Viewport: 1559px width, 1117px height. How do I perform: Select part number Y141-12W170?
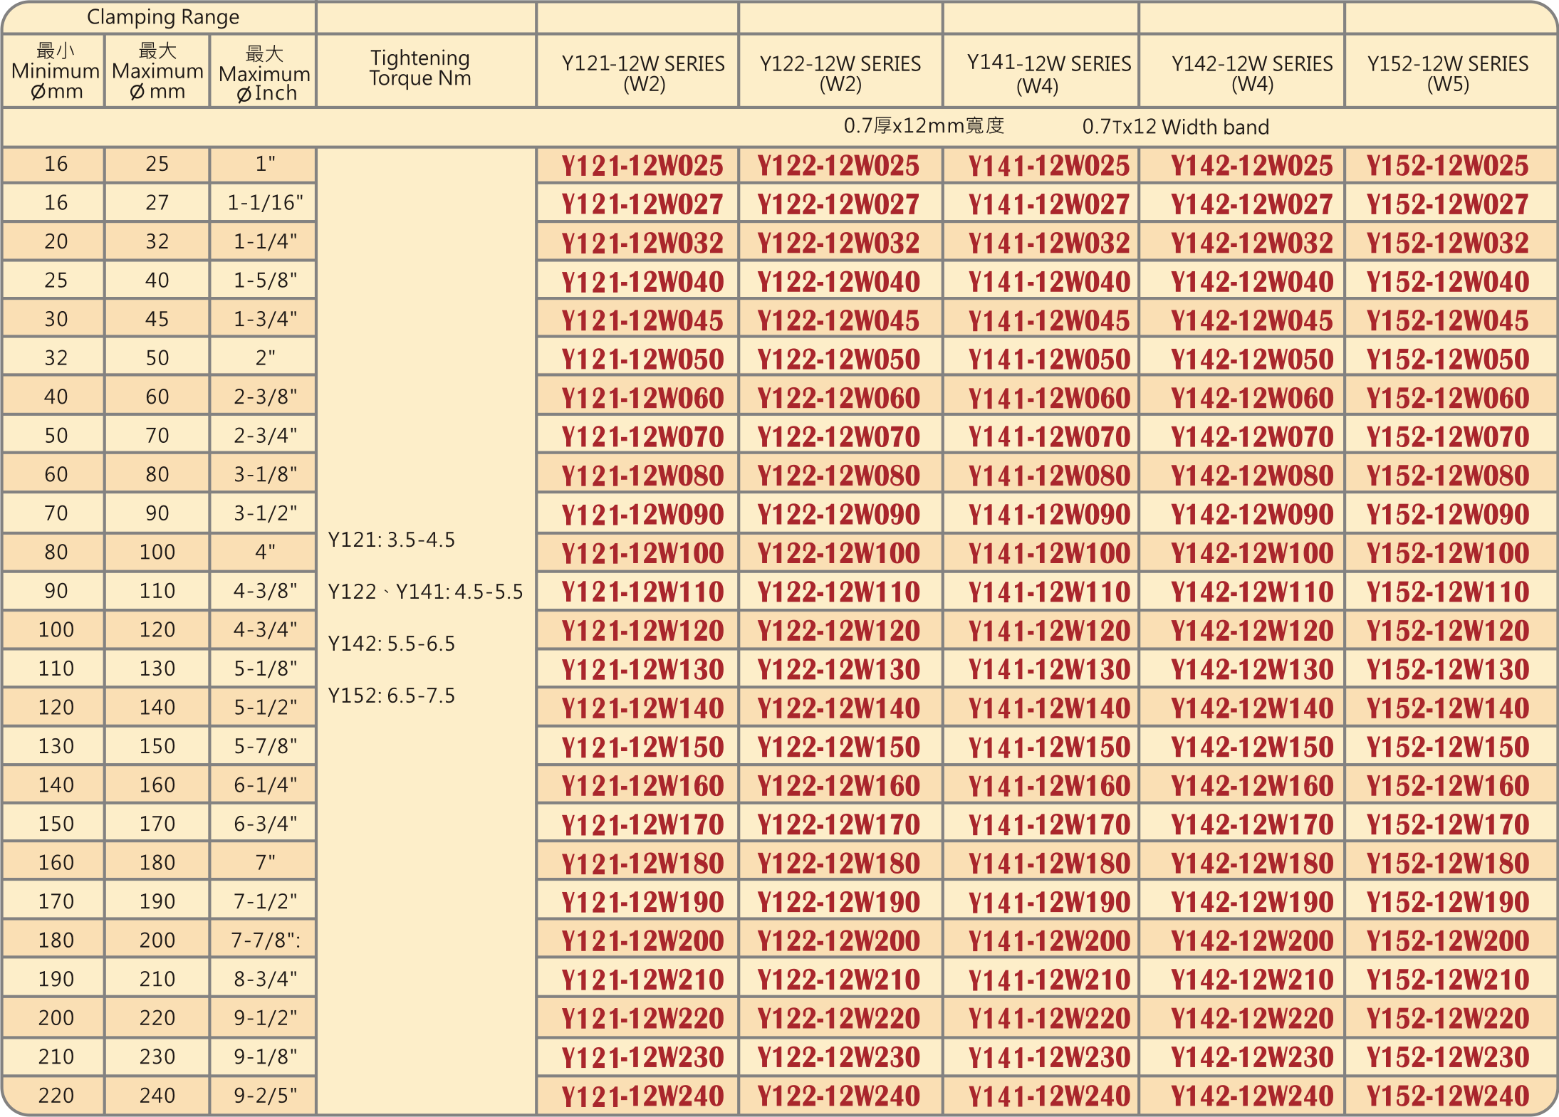pos(1049,825)
